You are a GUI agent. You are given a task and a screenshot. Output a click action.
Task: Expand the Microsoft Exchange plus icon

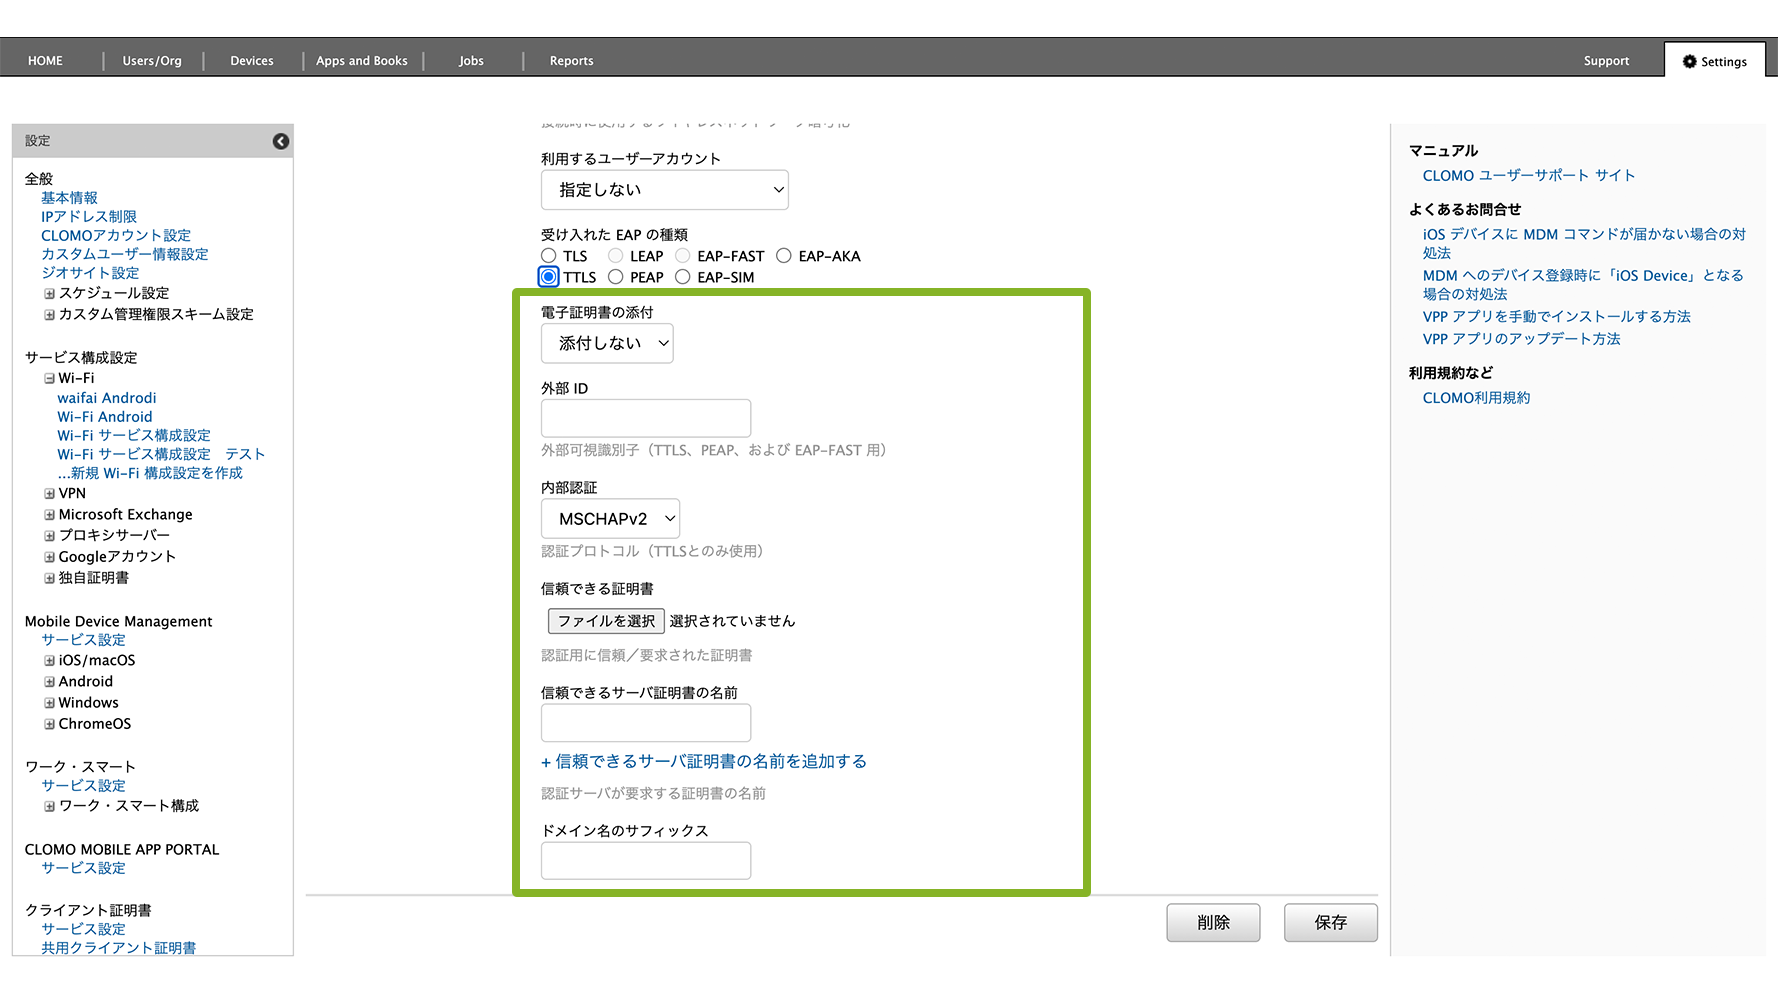point(49,515)
